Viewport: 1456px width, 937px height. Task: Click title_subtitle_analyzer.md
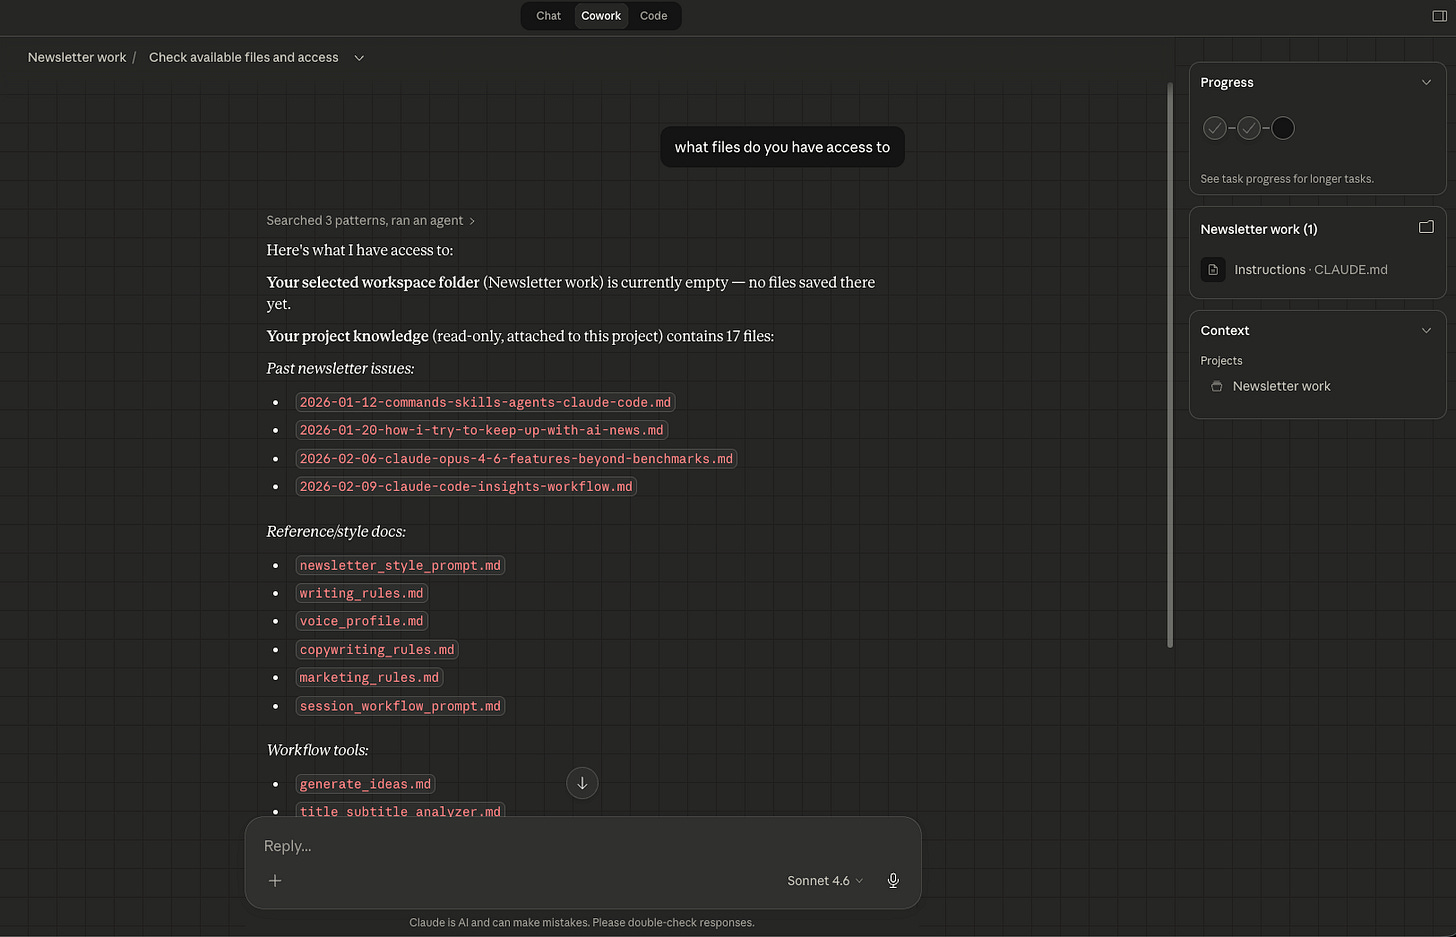pyautogui.click(x=400, y=810)
